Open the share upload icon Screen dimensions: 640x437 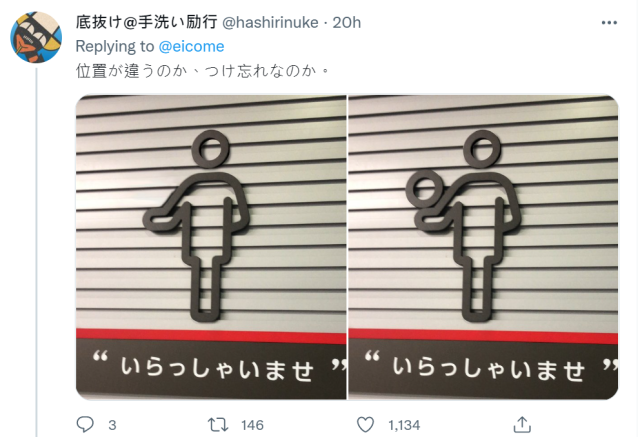[x=522, y=425]
